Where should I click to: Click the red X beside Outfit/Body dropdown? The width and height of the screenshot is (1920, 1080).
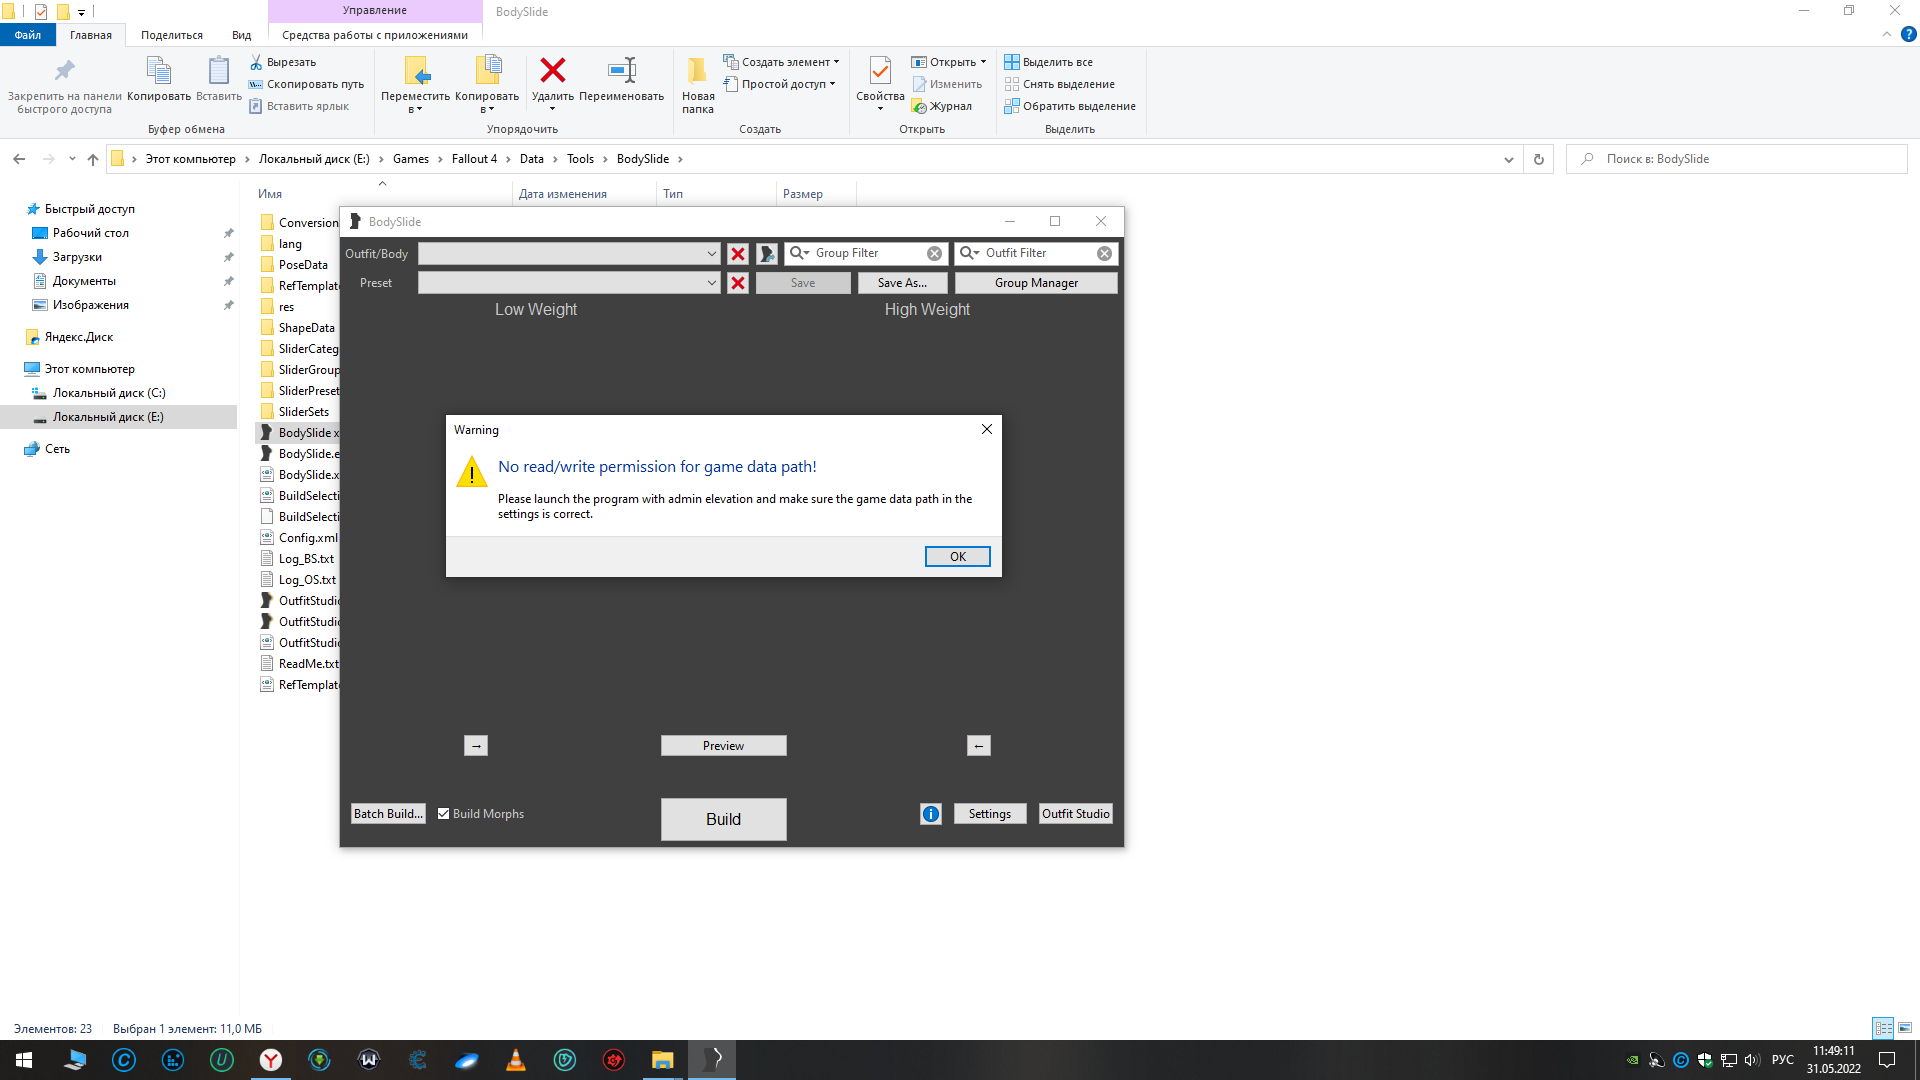click(738, 254)
